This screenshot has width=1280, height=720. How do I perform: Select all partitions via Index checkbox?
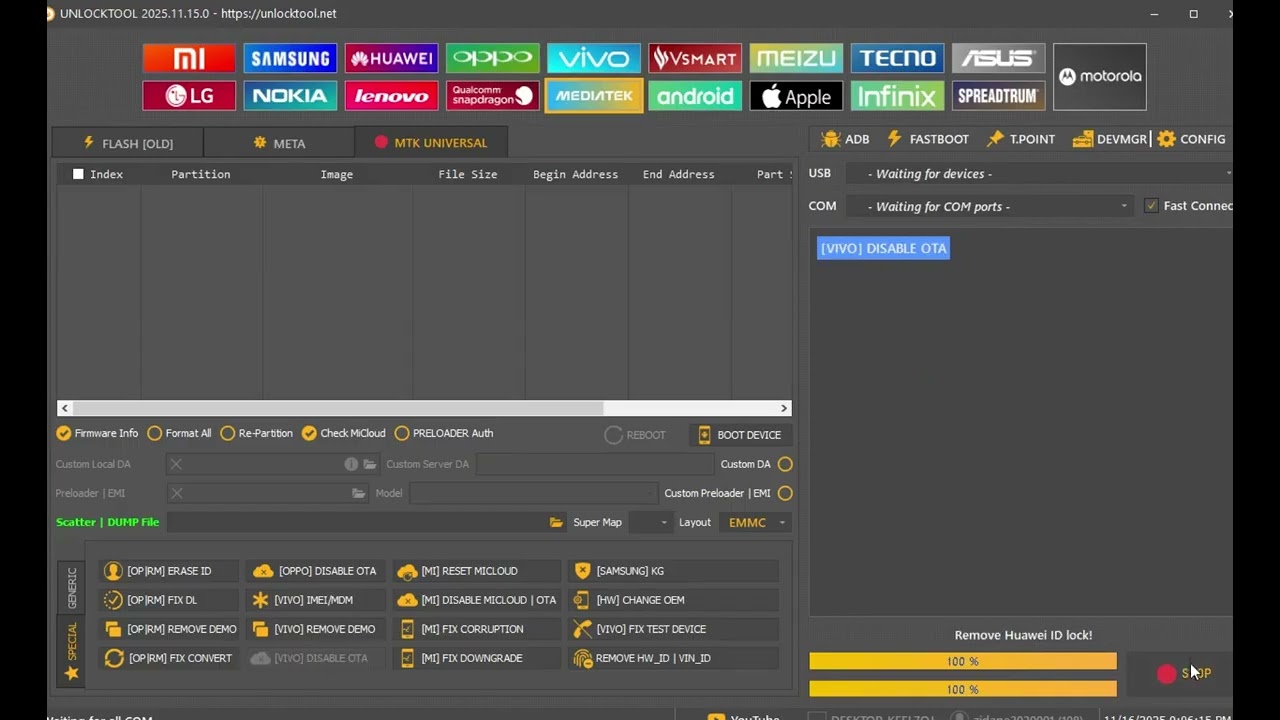click(78, 174)
